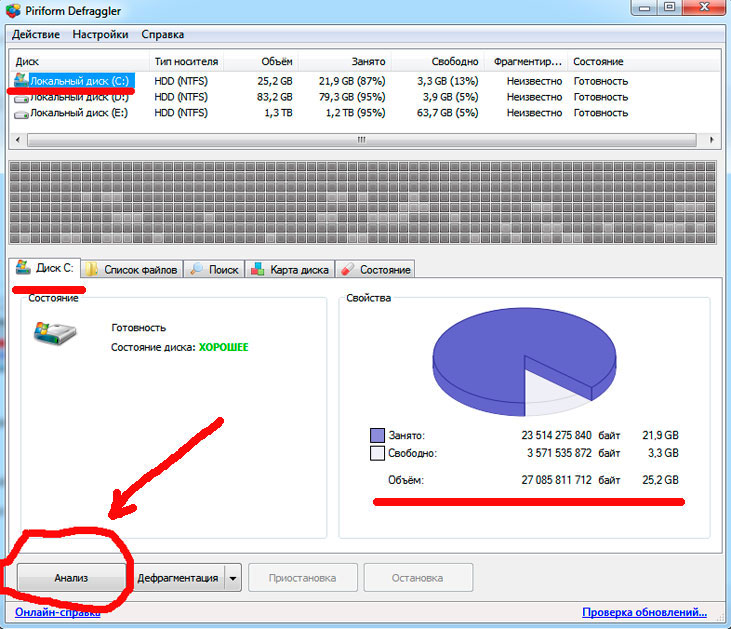
Task: Click the 3,3 GB (13%) free cell
Action: click(x=448, y=81)
